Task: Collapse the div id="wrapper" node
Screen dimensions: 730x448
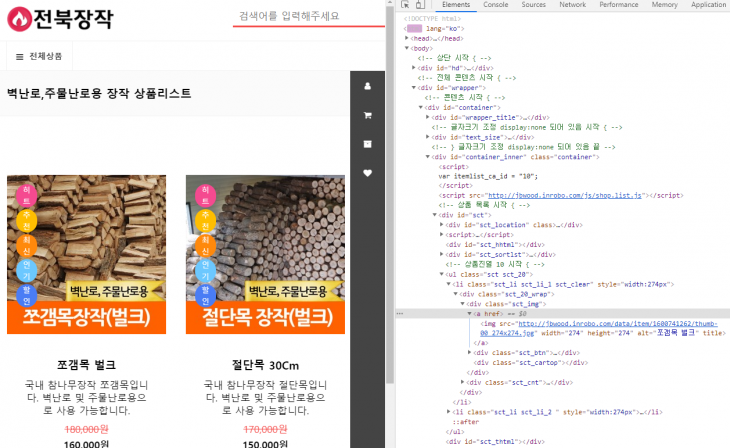Action: 414,88
